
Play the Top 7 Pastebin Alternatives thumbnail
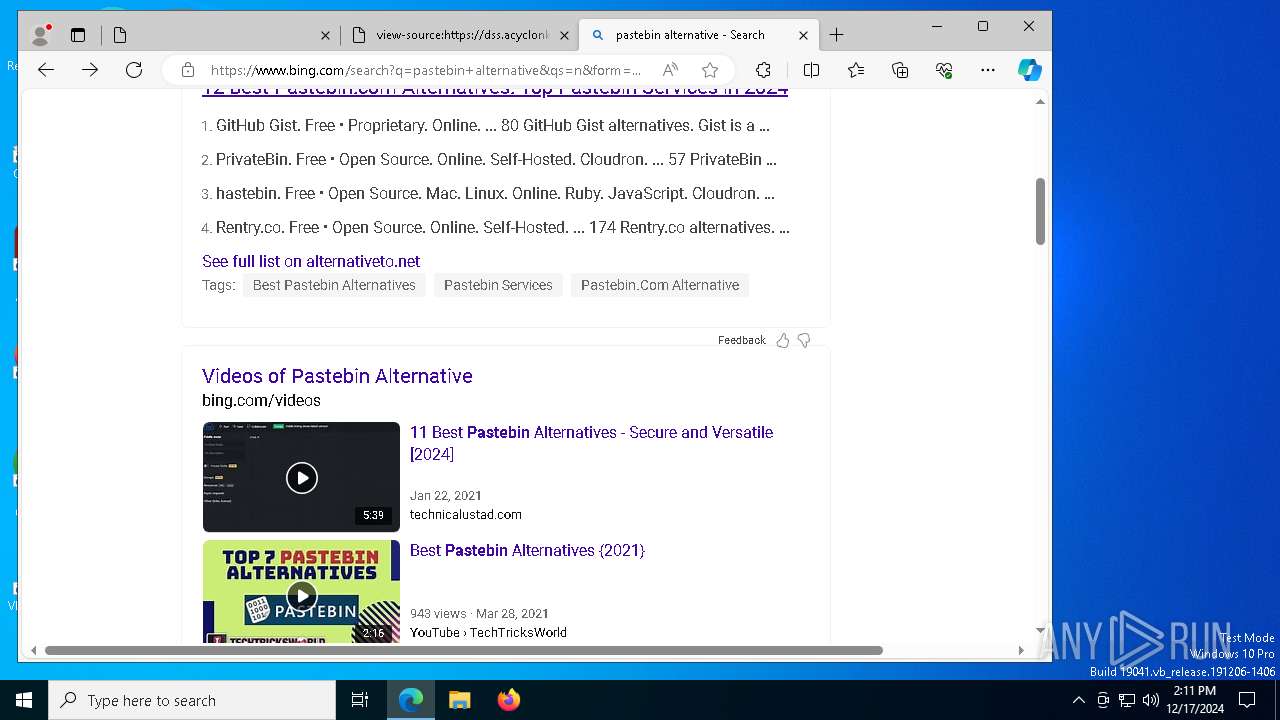click(301, 591)
